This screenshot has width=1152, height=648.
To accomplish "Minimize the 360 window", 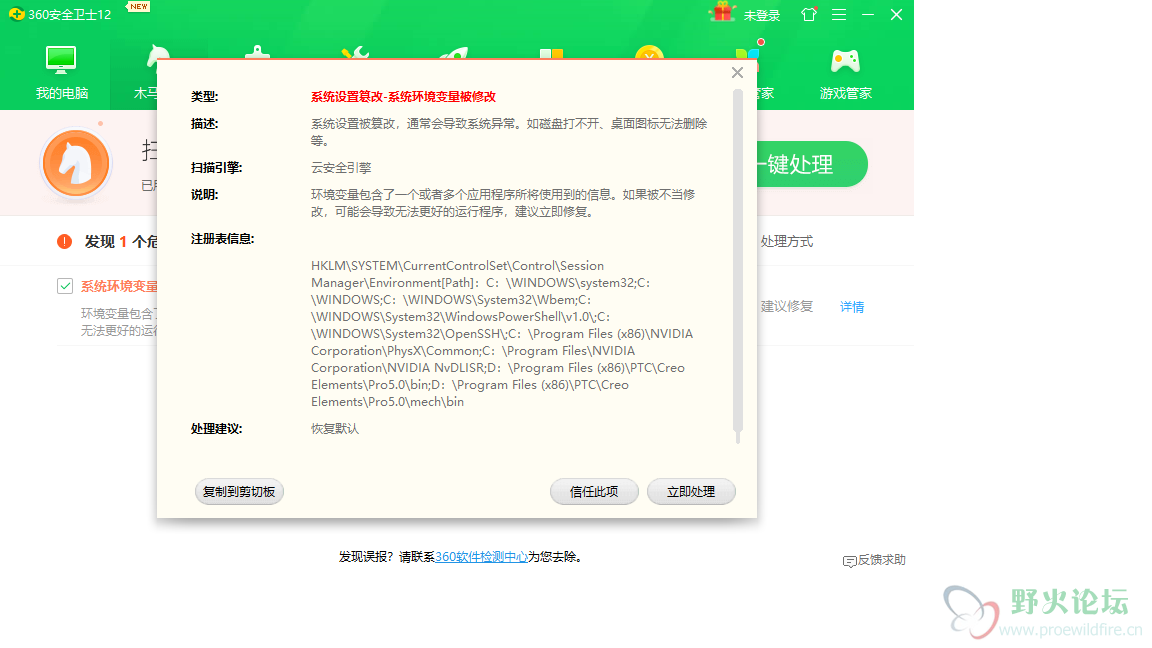I will click(868, 15).
